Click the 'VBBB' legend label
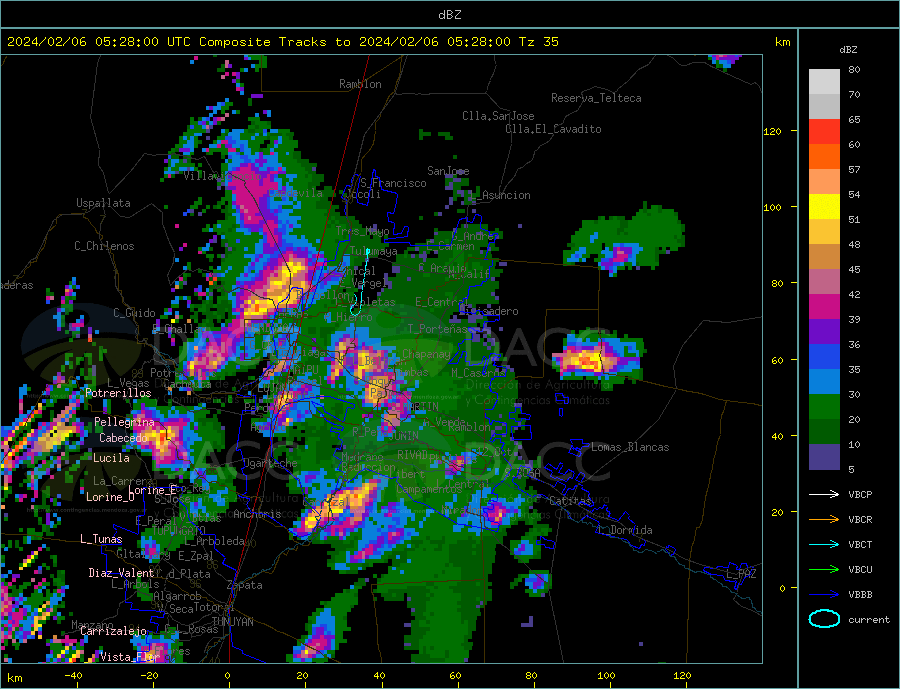 click(860, 594)
